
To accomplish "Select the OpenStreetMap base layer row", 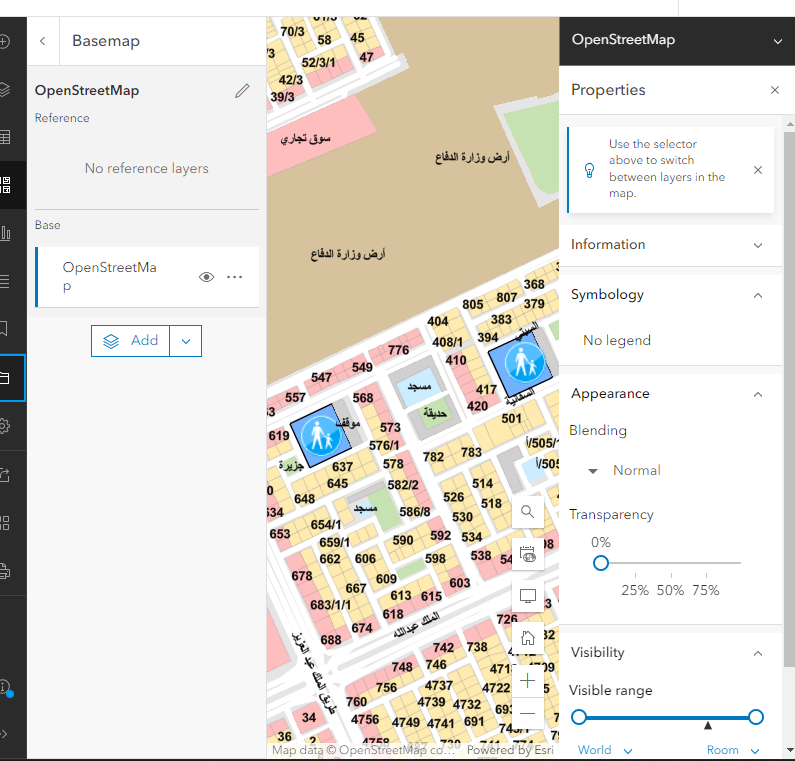I will tap(147, 277).
